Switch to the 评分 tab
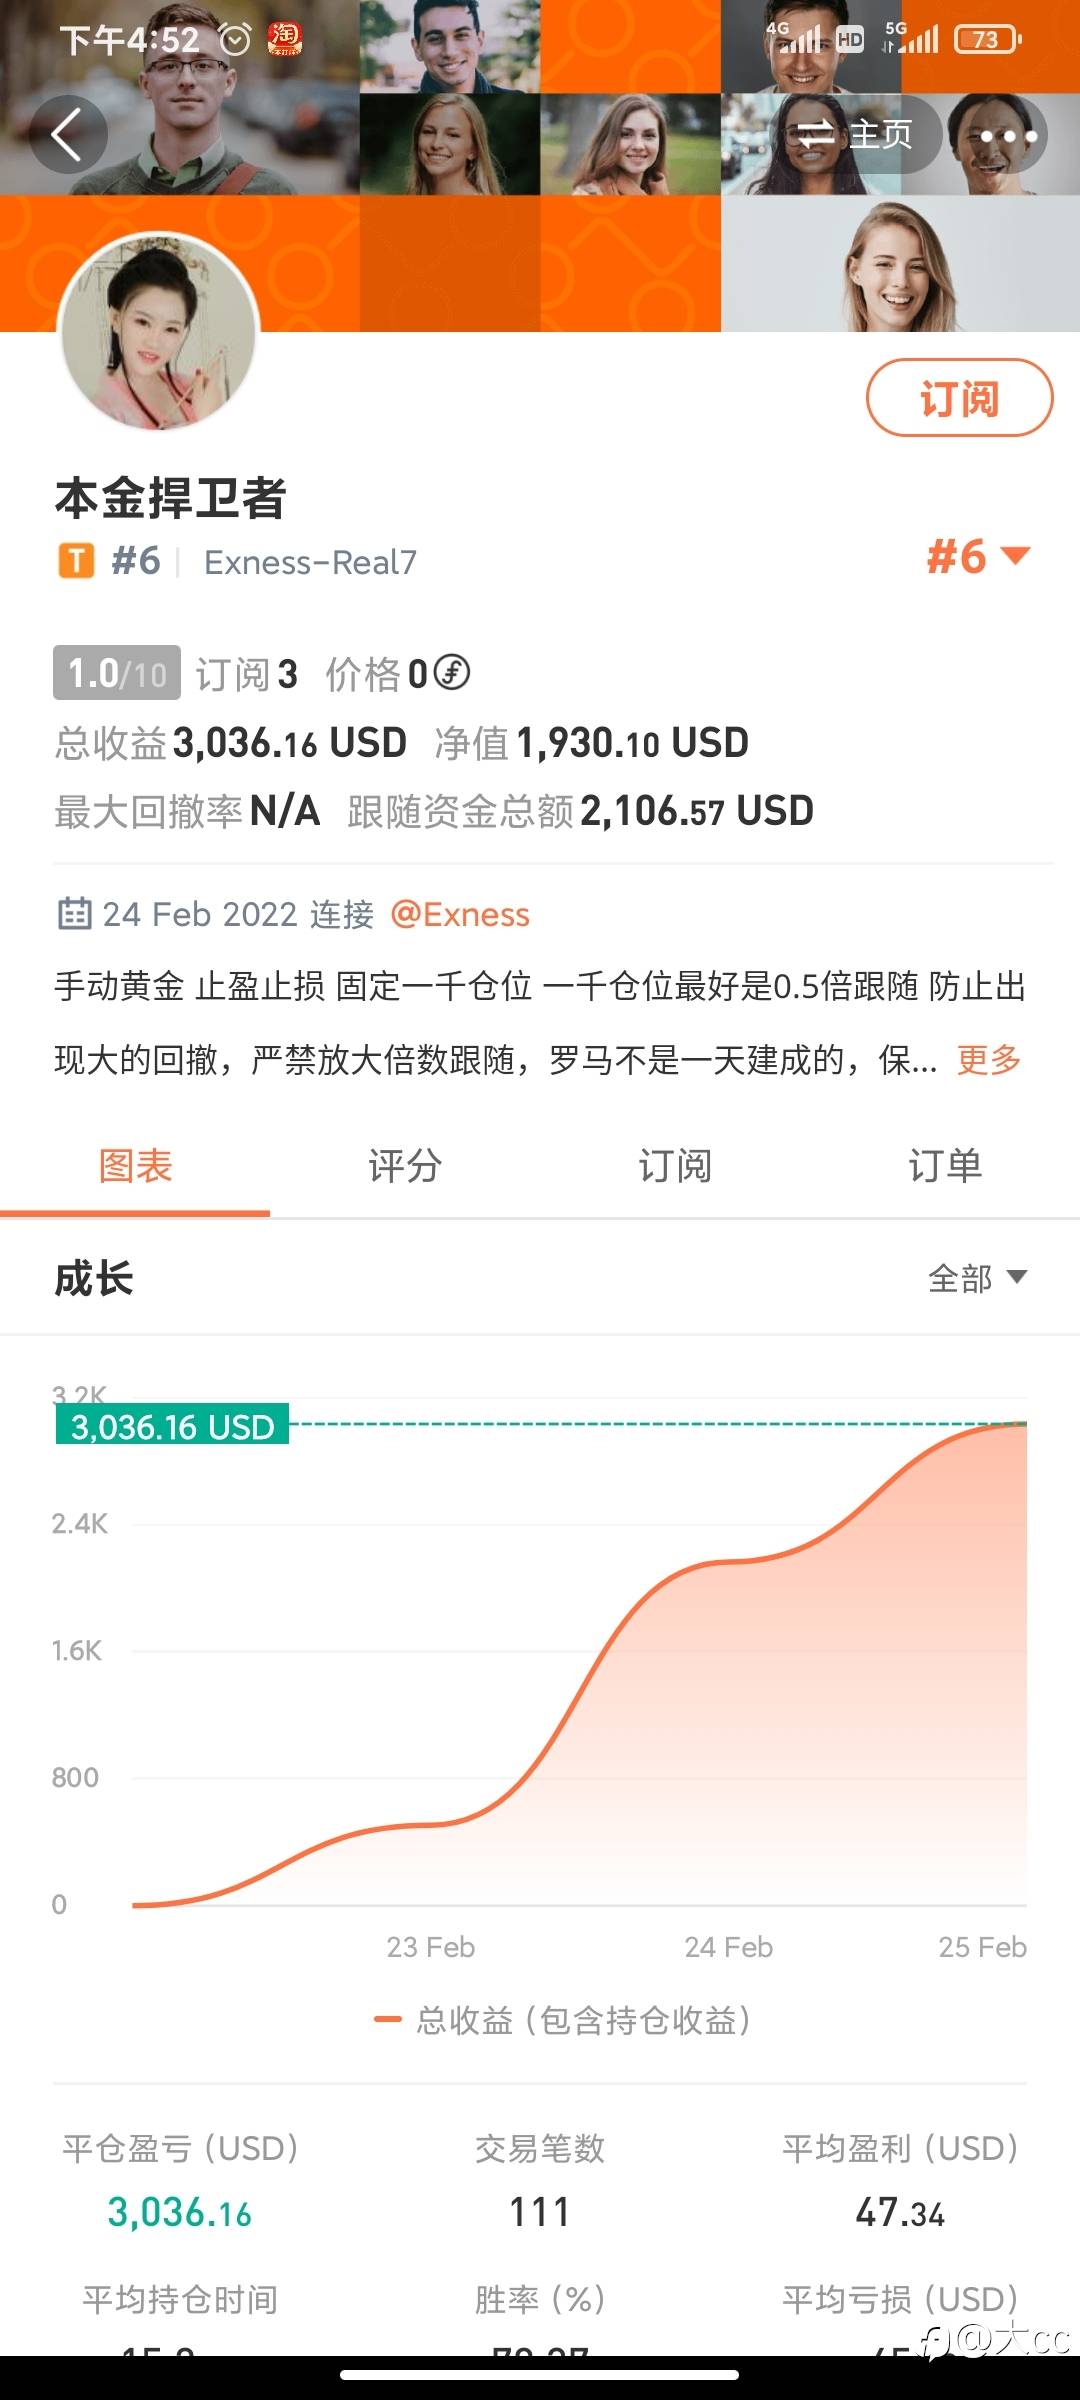1080x2400 pixels. [405, 1166]
